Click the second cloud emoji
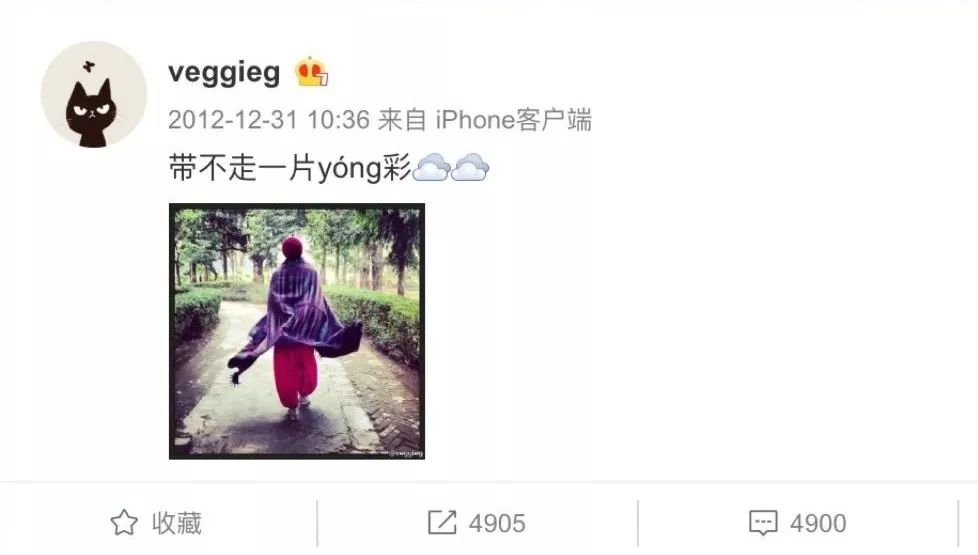This screenshot has height=555, width=978. point(470,167)
